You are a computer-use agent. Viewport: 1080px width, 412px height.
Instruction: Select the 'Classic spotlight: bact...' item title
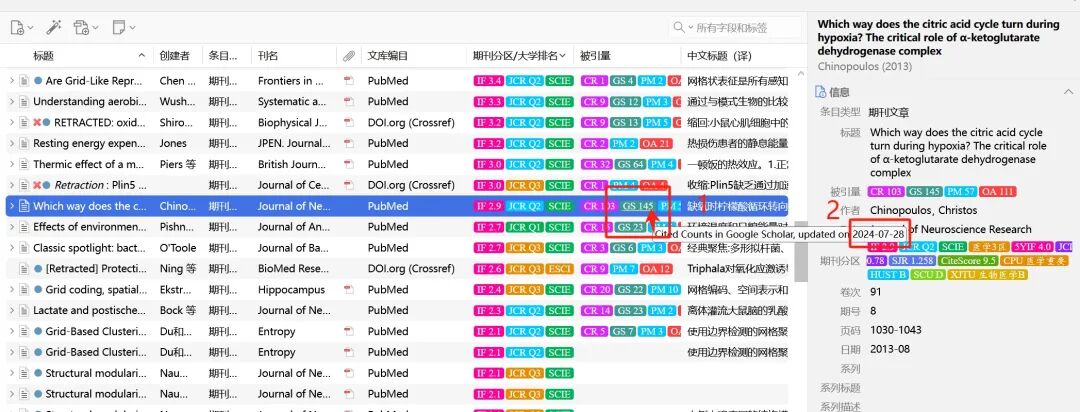(90, 247)
